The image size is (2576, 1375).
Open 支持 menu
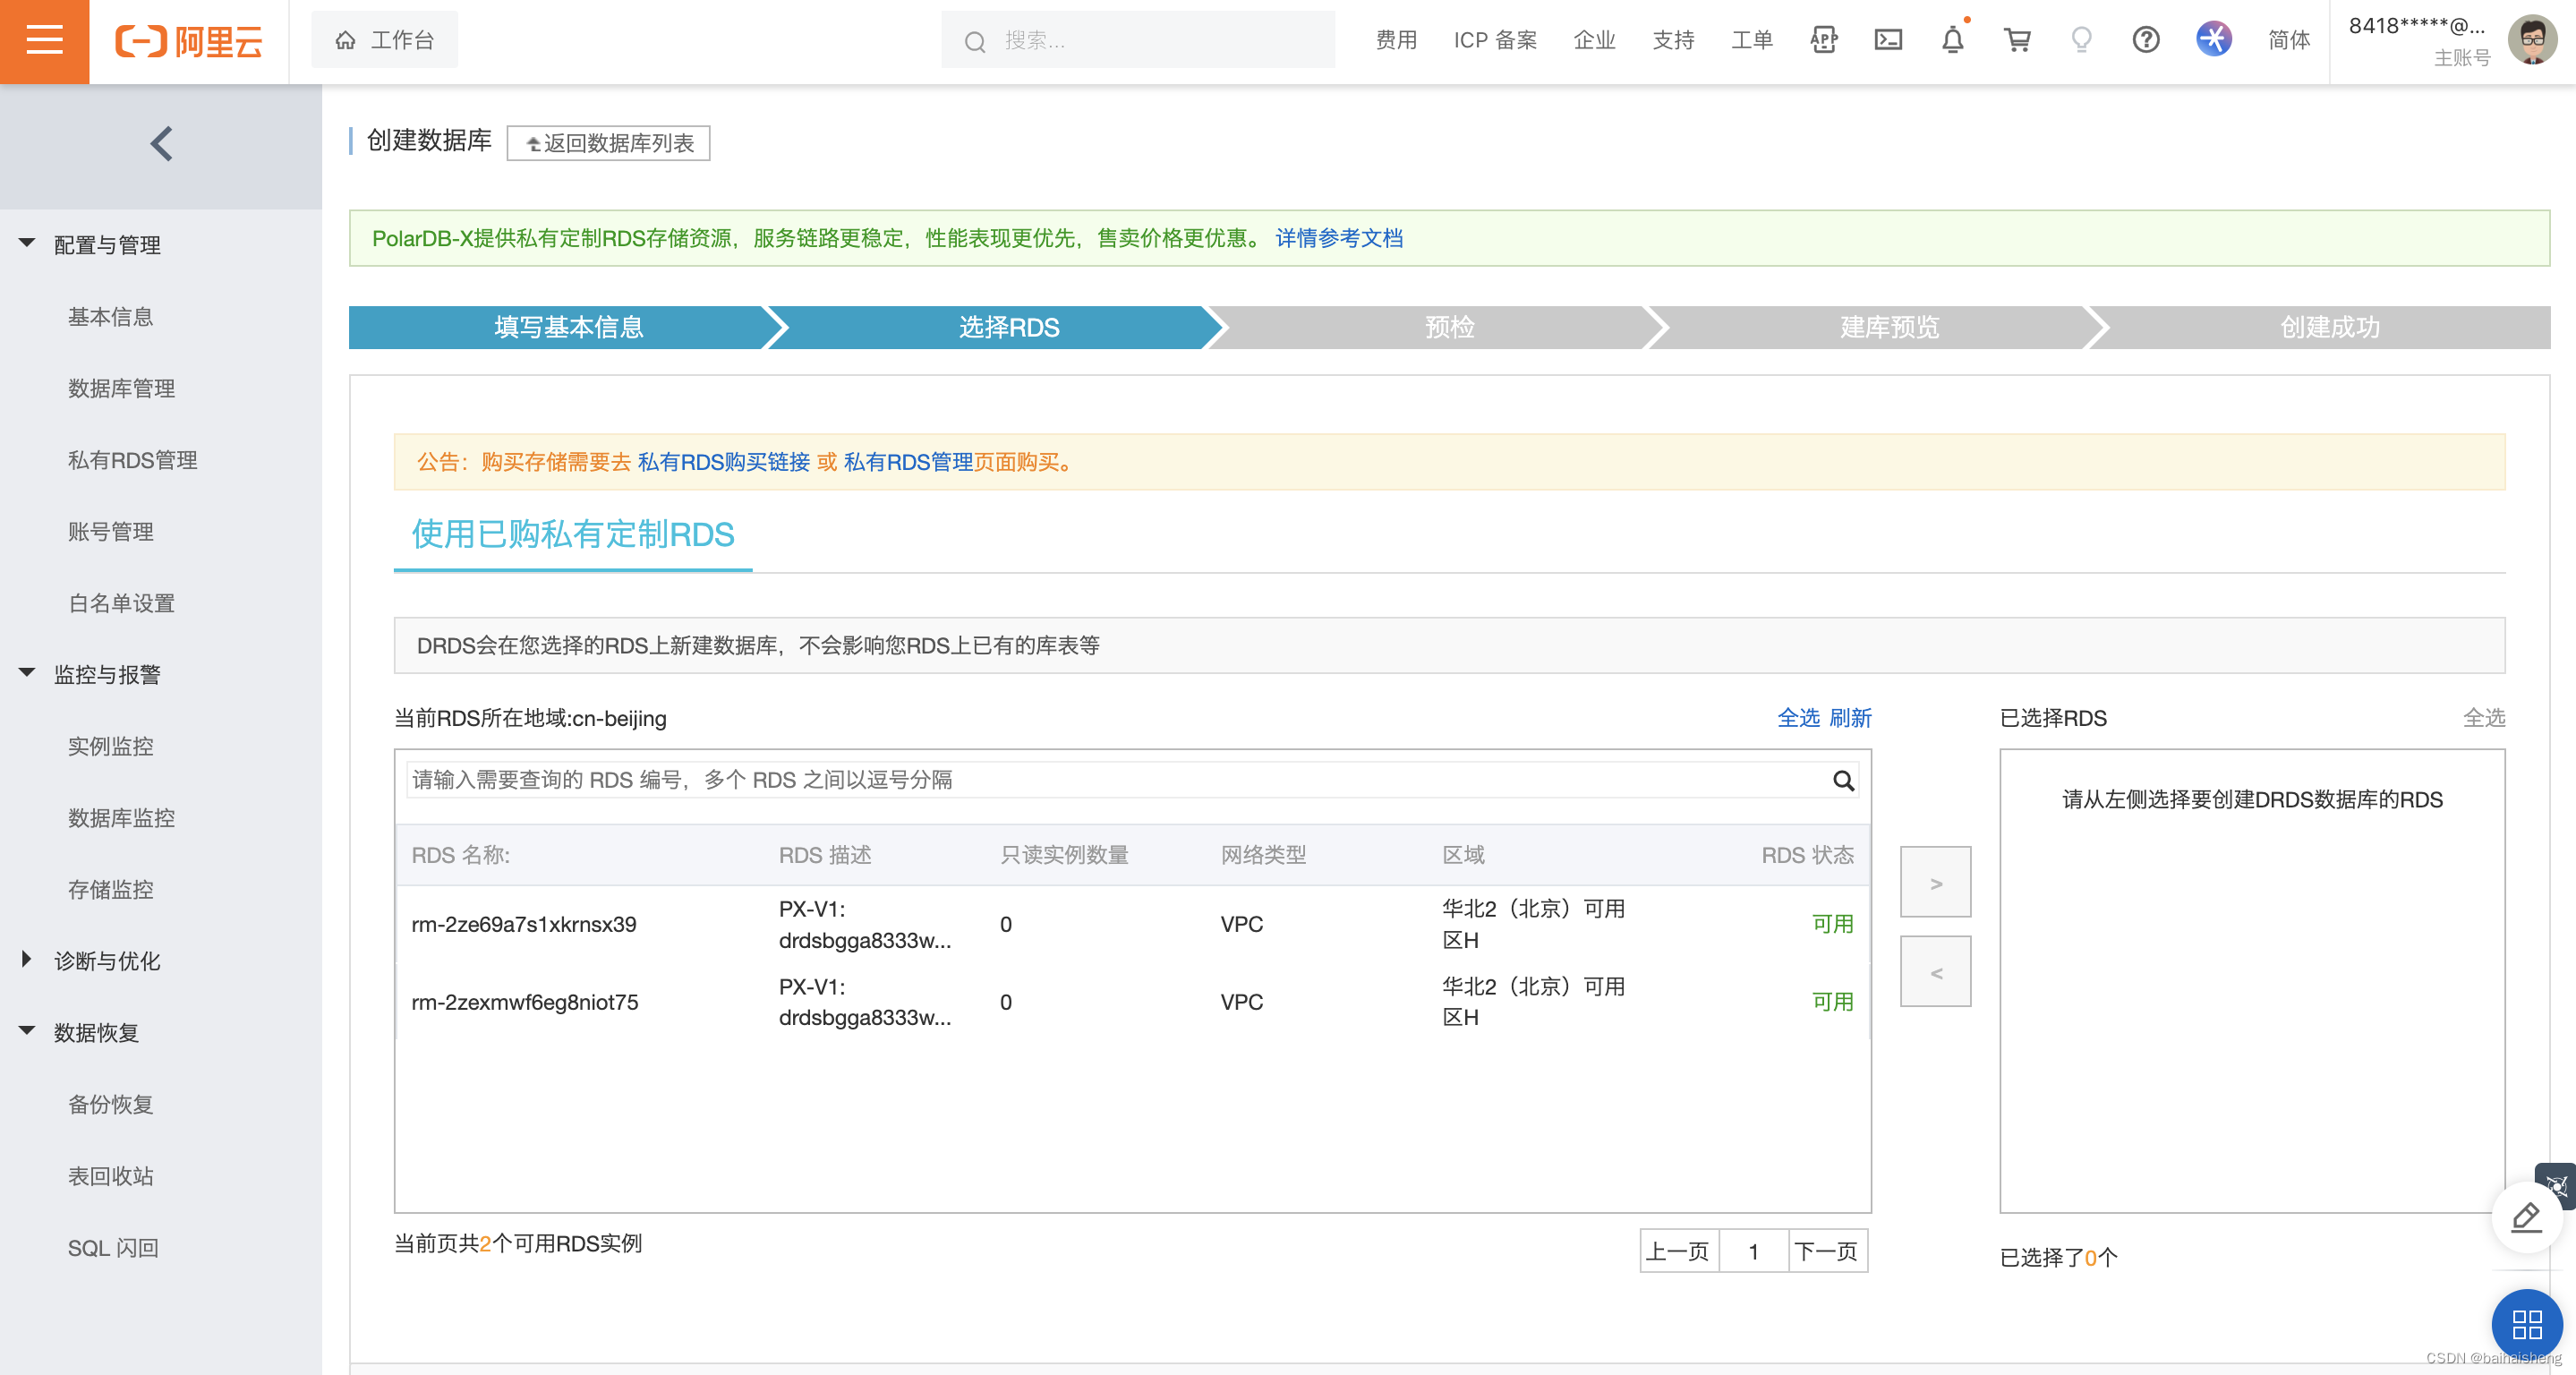click(x=1673, y=40)
